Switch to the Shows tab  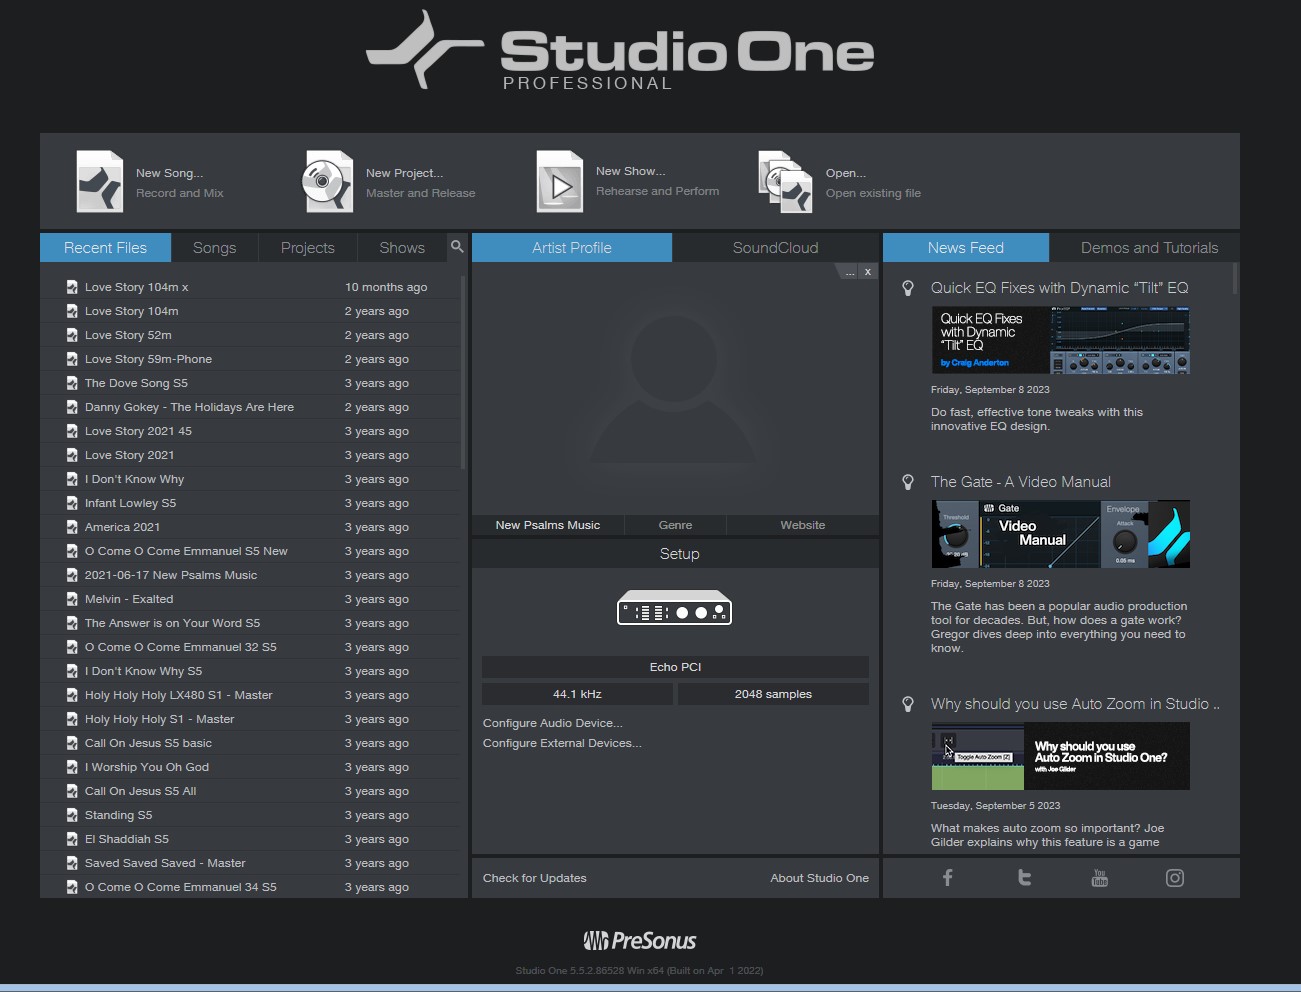click(x=402, y=247)
